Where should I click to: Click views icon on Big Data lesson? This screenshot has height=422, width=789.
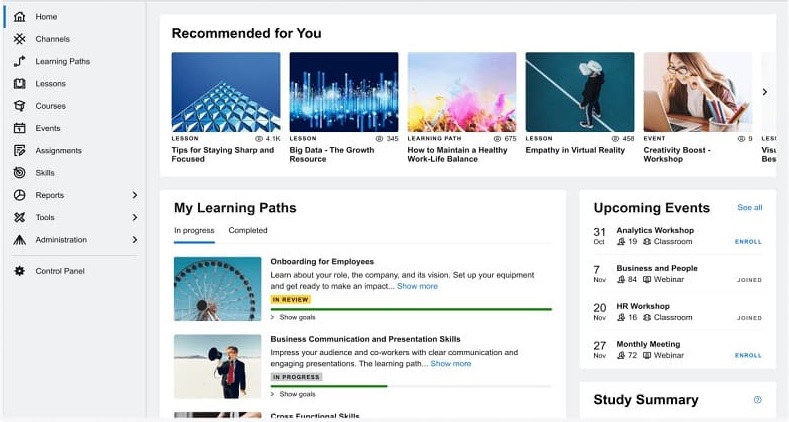coord(379,139)
